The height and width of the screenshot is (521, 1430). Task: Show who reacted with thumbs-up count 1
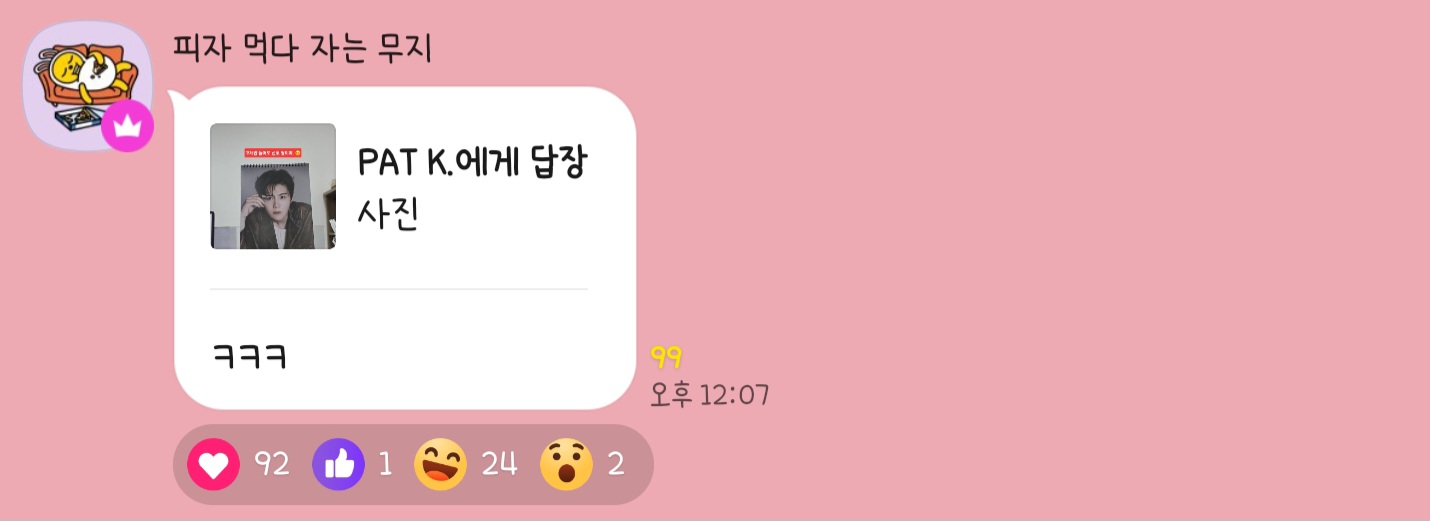(385, 465)
